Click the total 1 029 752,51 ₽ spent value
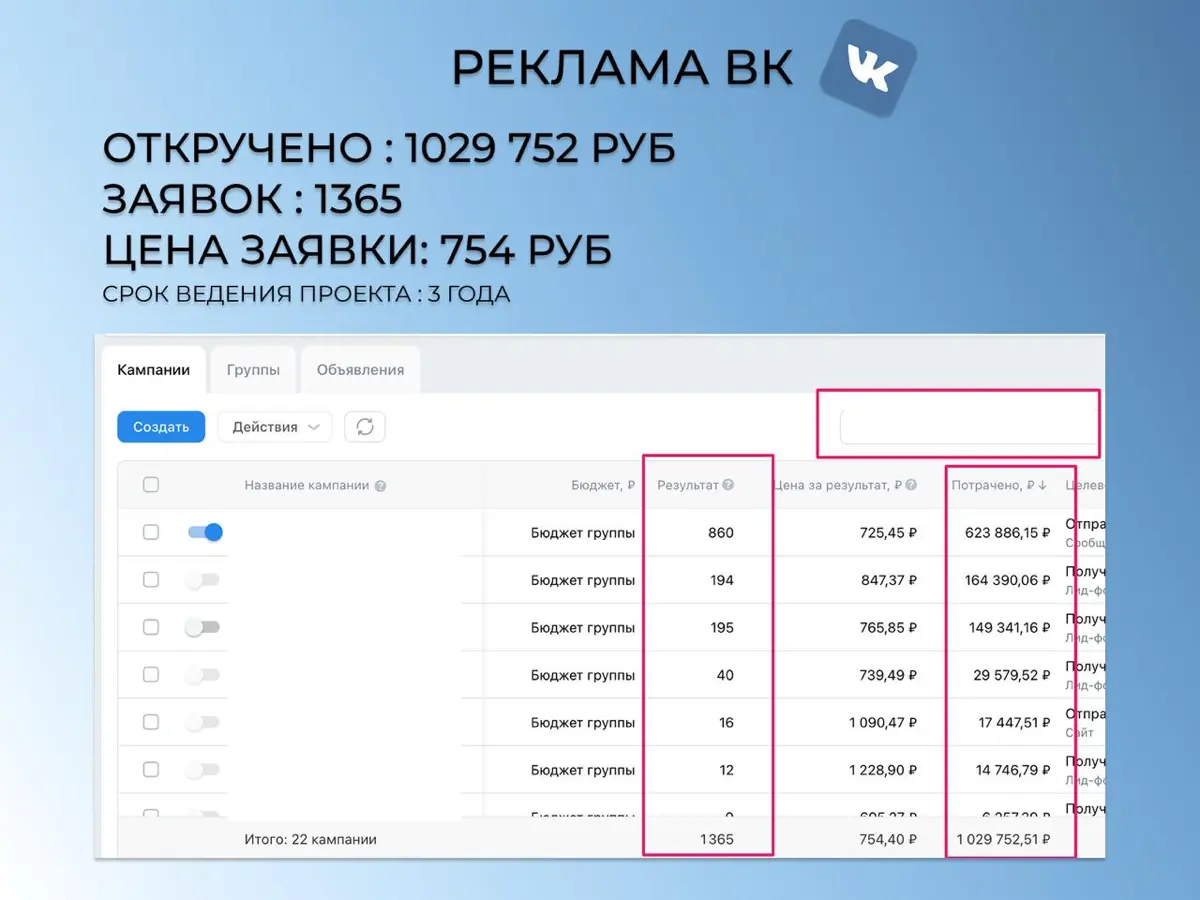1200x900 pixels. [1004, 840]
